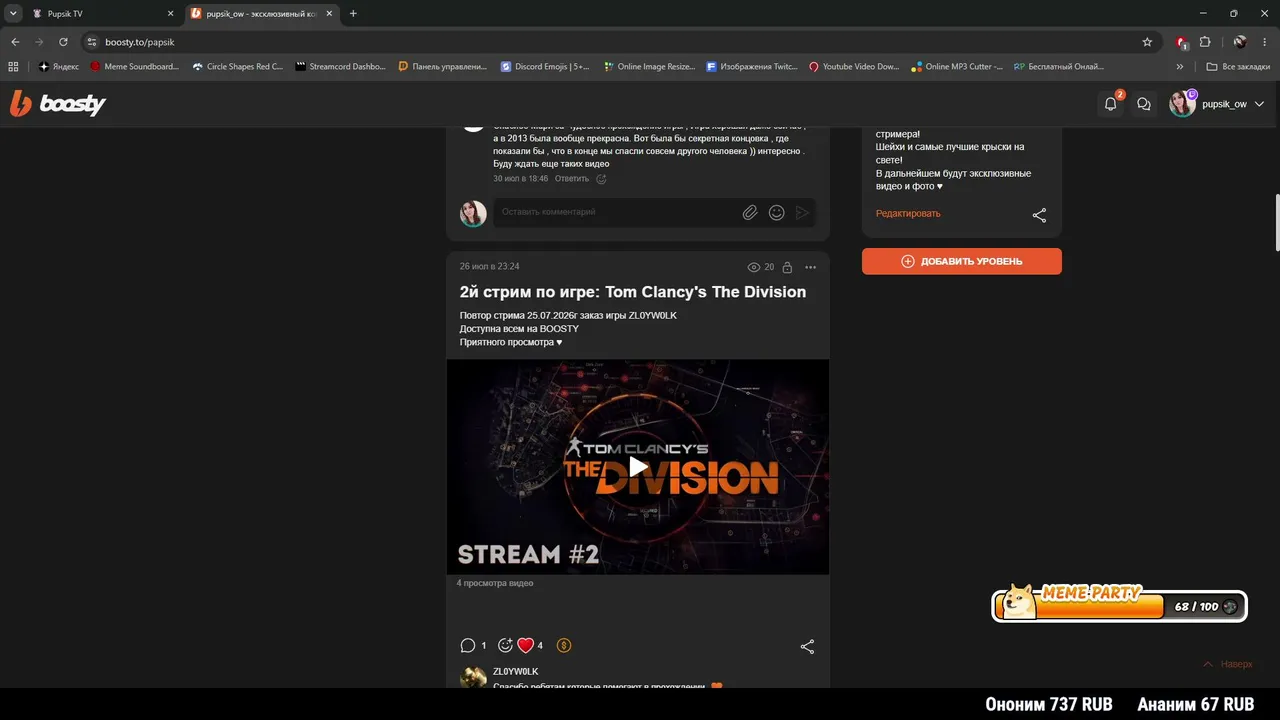This screenshot has height=720, width=1280.
Task: Open the Online Image Resizer bookmark
Action: coord(648,67)
